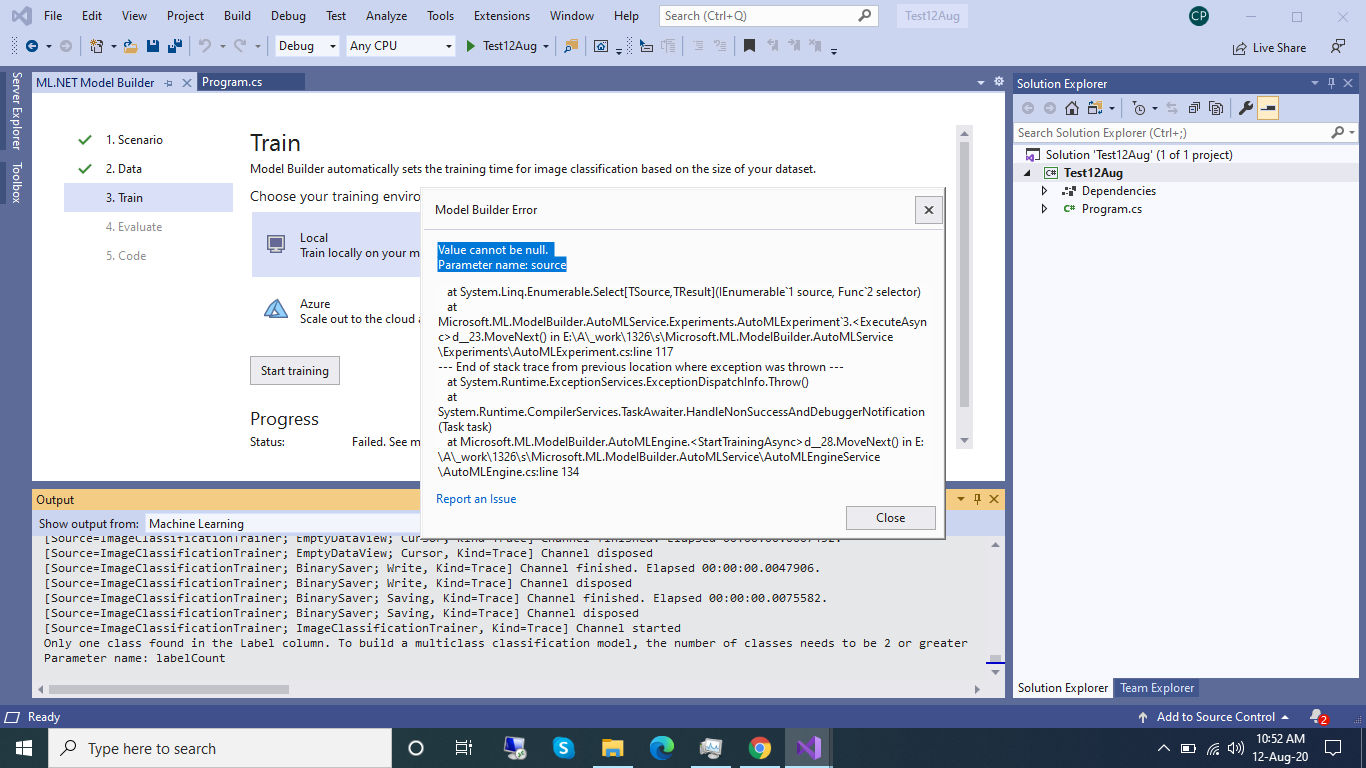This screenshot has width=1366, height=768.
Task: Open the Report an Issue link
Action: pyautogui.click(x=475, y=498)
